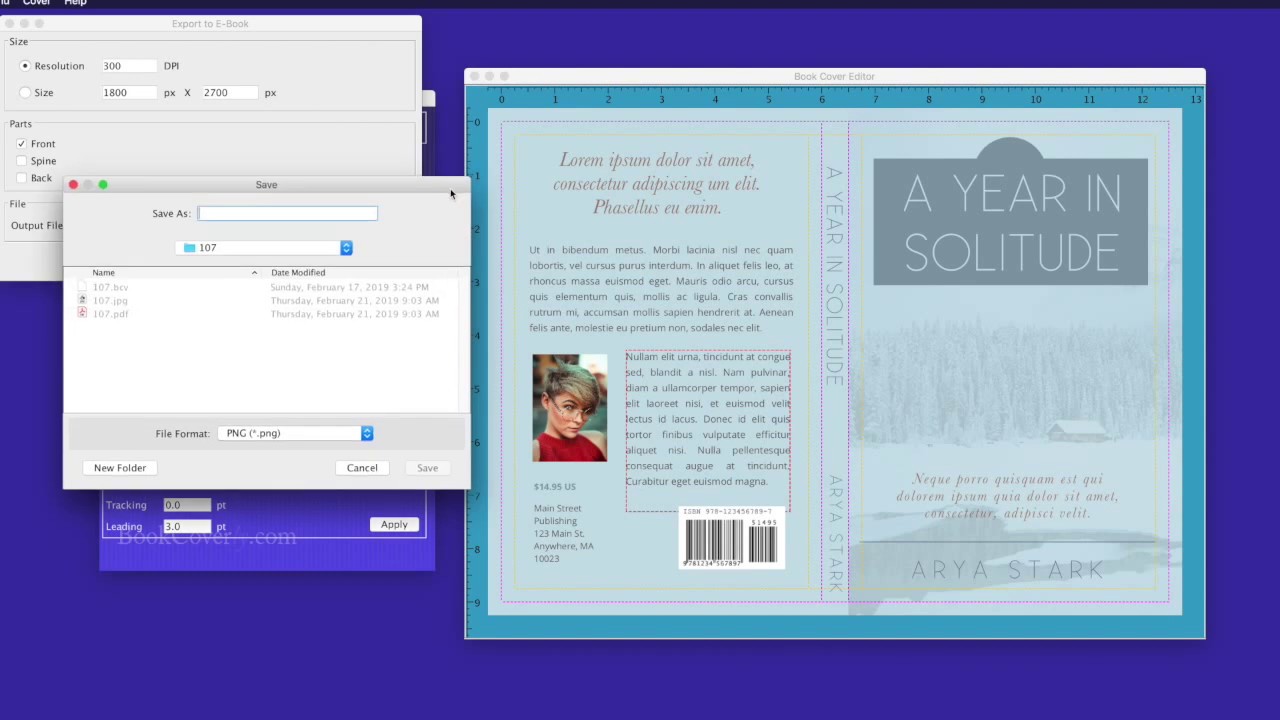Enable the Spine checkbox
The height and width of the screenshot is (720, 1280).
[x=21, y=161]
